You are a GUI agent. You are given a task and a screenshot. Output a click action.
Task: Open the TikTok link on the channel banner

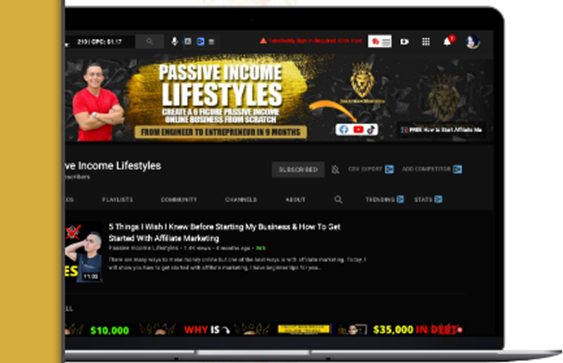(x=371, y=130)
